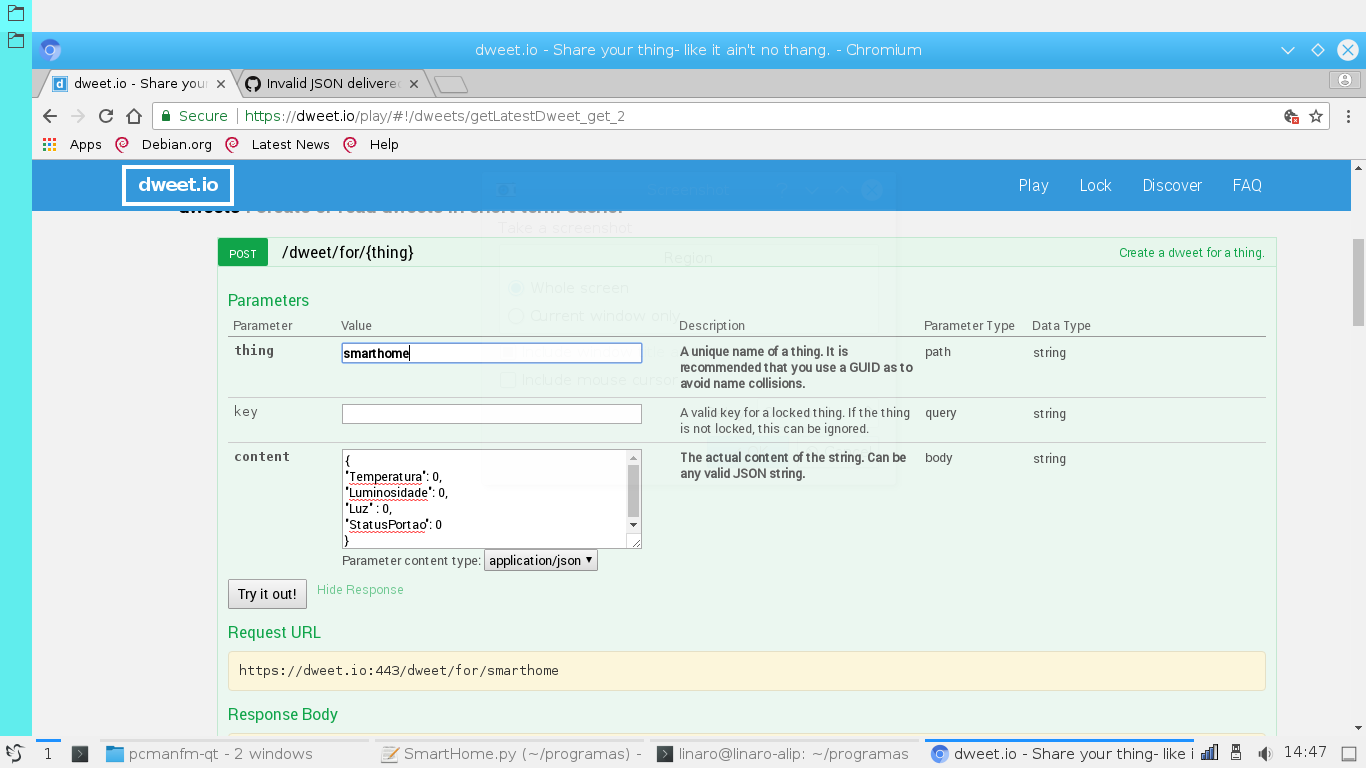Select virtual desktop 1 in the panel

pos(48,754)
